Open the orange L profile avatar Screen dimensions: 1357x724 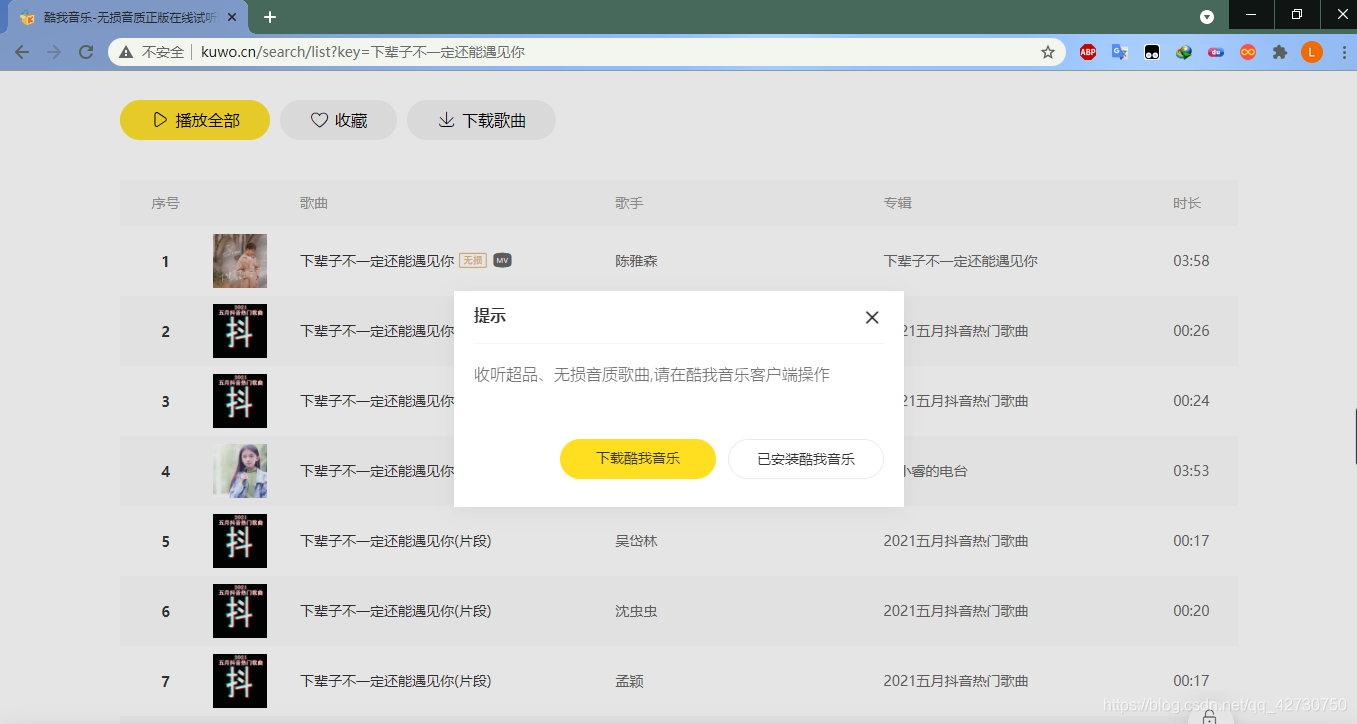tap(1312, 52)
